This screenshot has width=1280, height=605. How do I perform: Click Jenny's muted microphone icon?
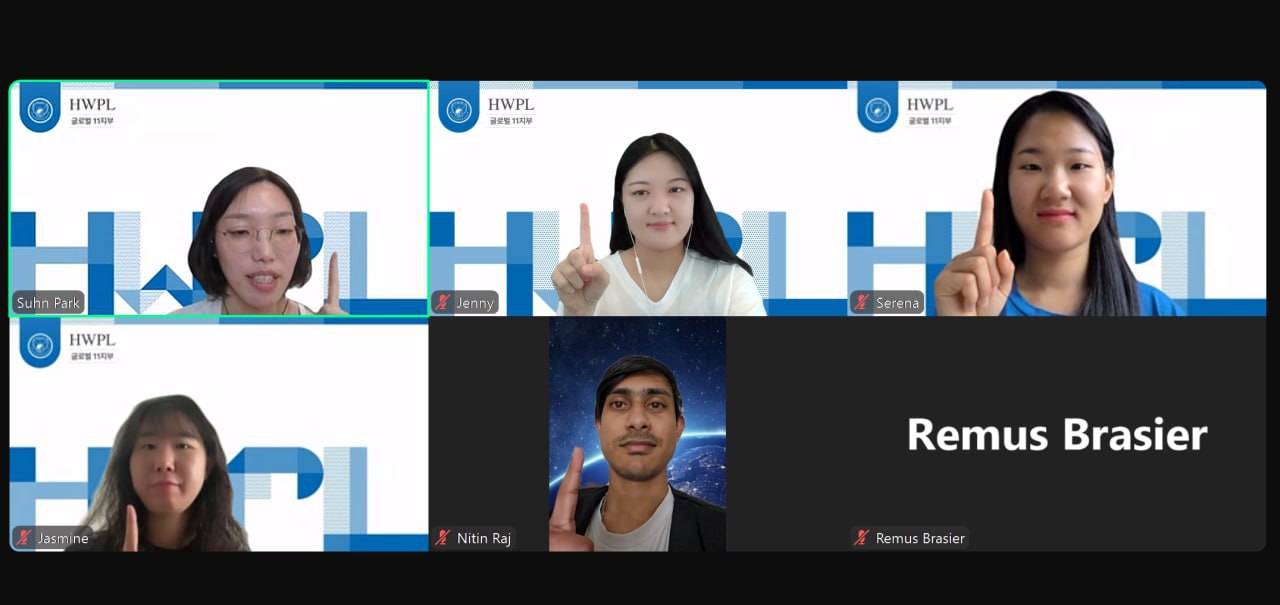tap(443, 303)
